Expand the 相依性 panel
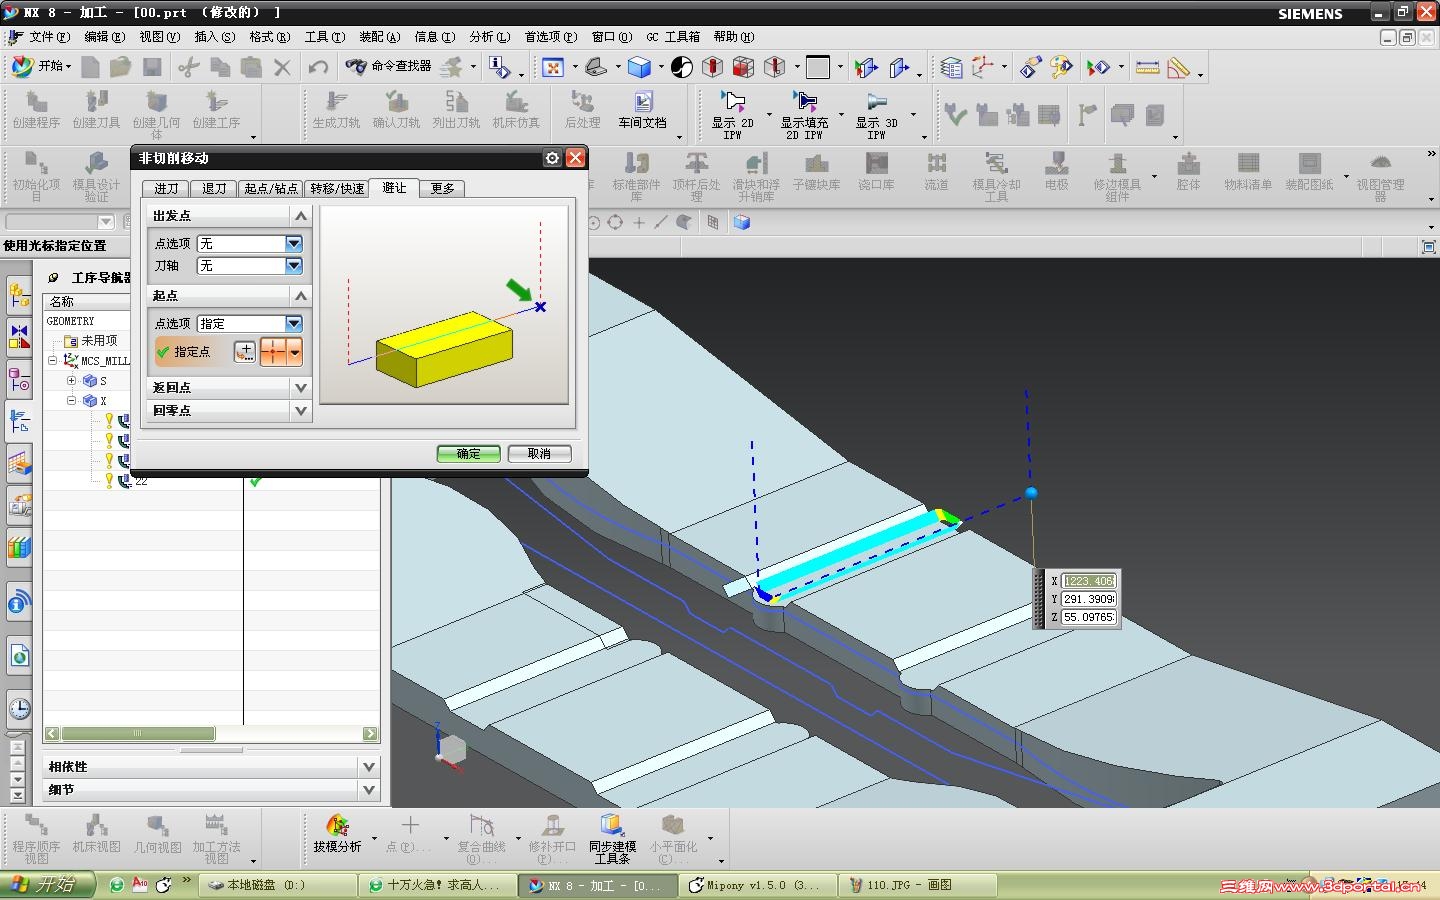This screenshot has width=1440, height=900. click(369, 766)
